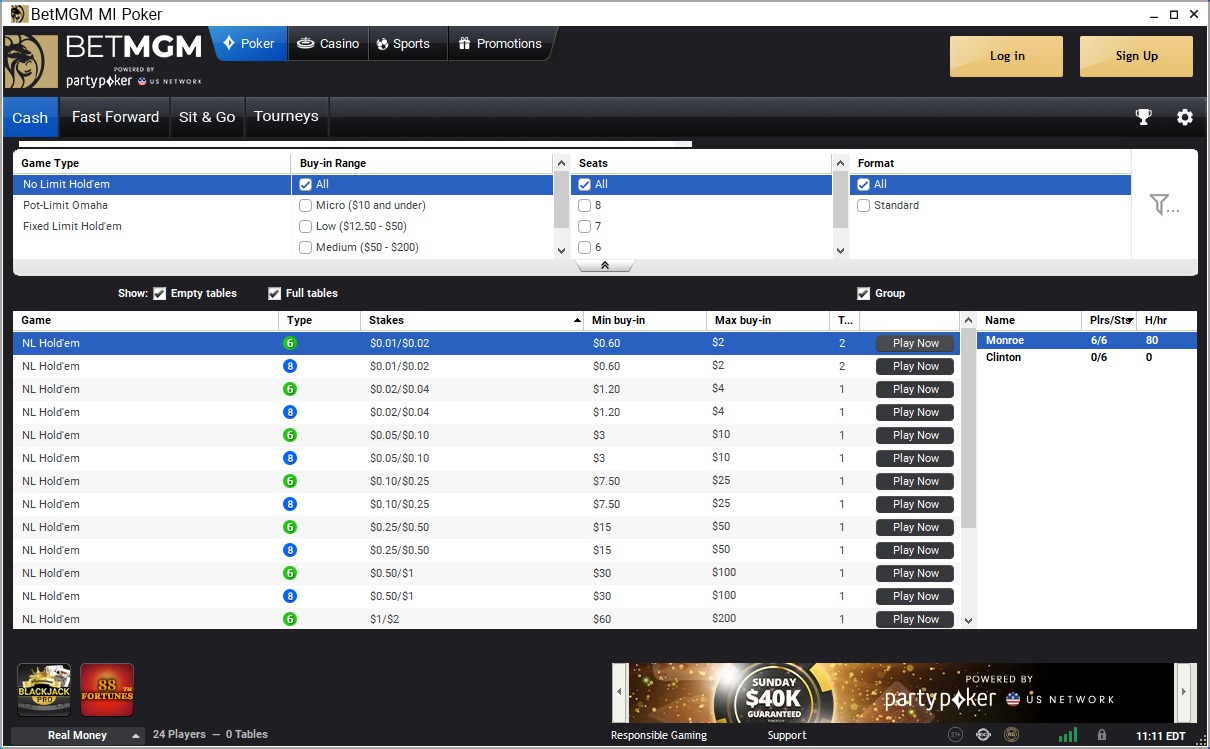Image resolution: width=1210 pixels, height=749 pixels.
Task: Open the Support link
Action: click(x=787, y=735)
